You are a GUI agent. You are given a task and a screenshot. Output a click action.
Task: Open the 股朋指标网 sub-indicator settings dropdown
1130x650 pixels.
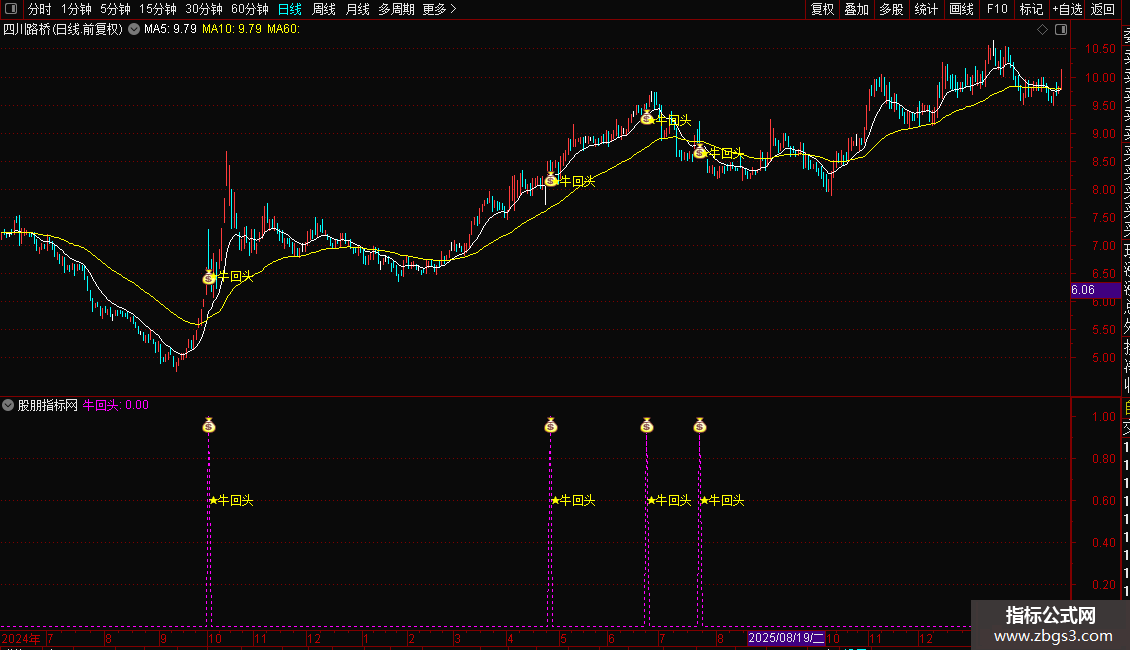[8, 405]
